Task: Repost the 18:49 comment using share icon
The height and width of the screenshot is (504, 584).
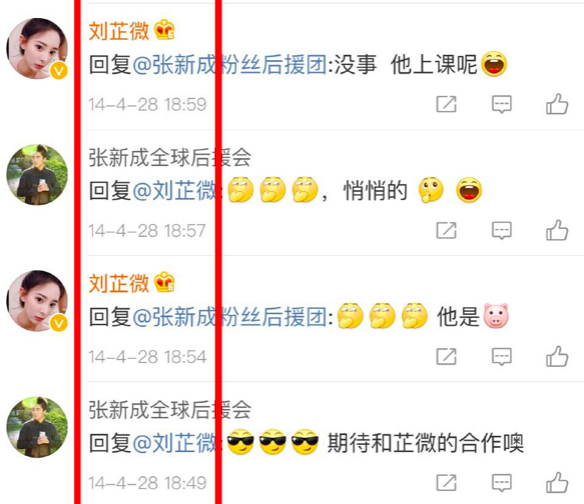Action: click(446, 483)
